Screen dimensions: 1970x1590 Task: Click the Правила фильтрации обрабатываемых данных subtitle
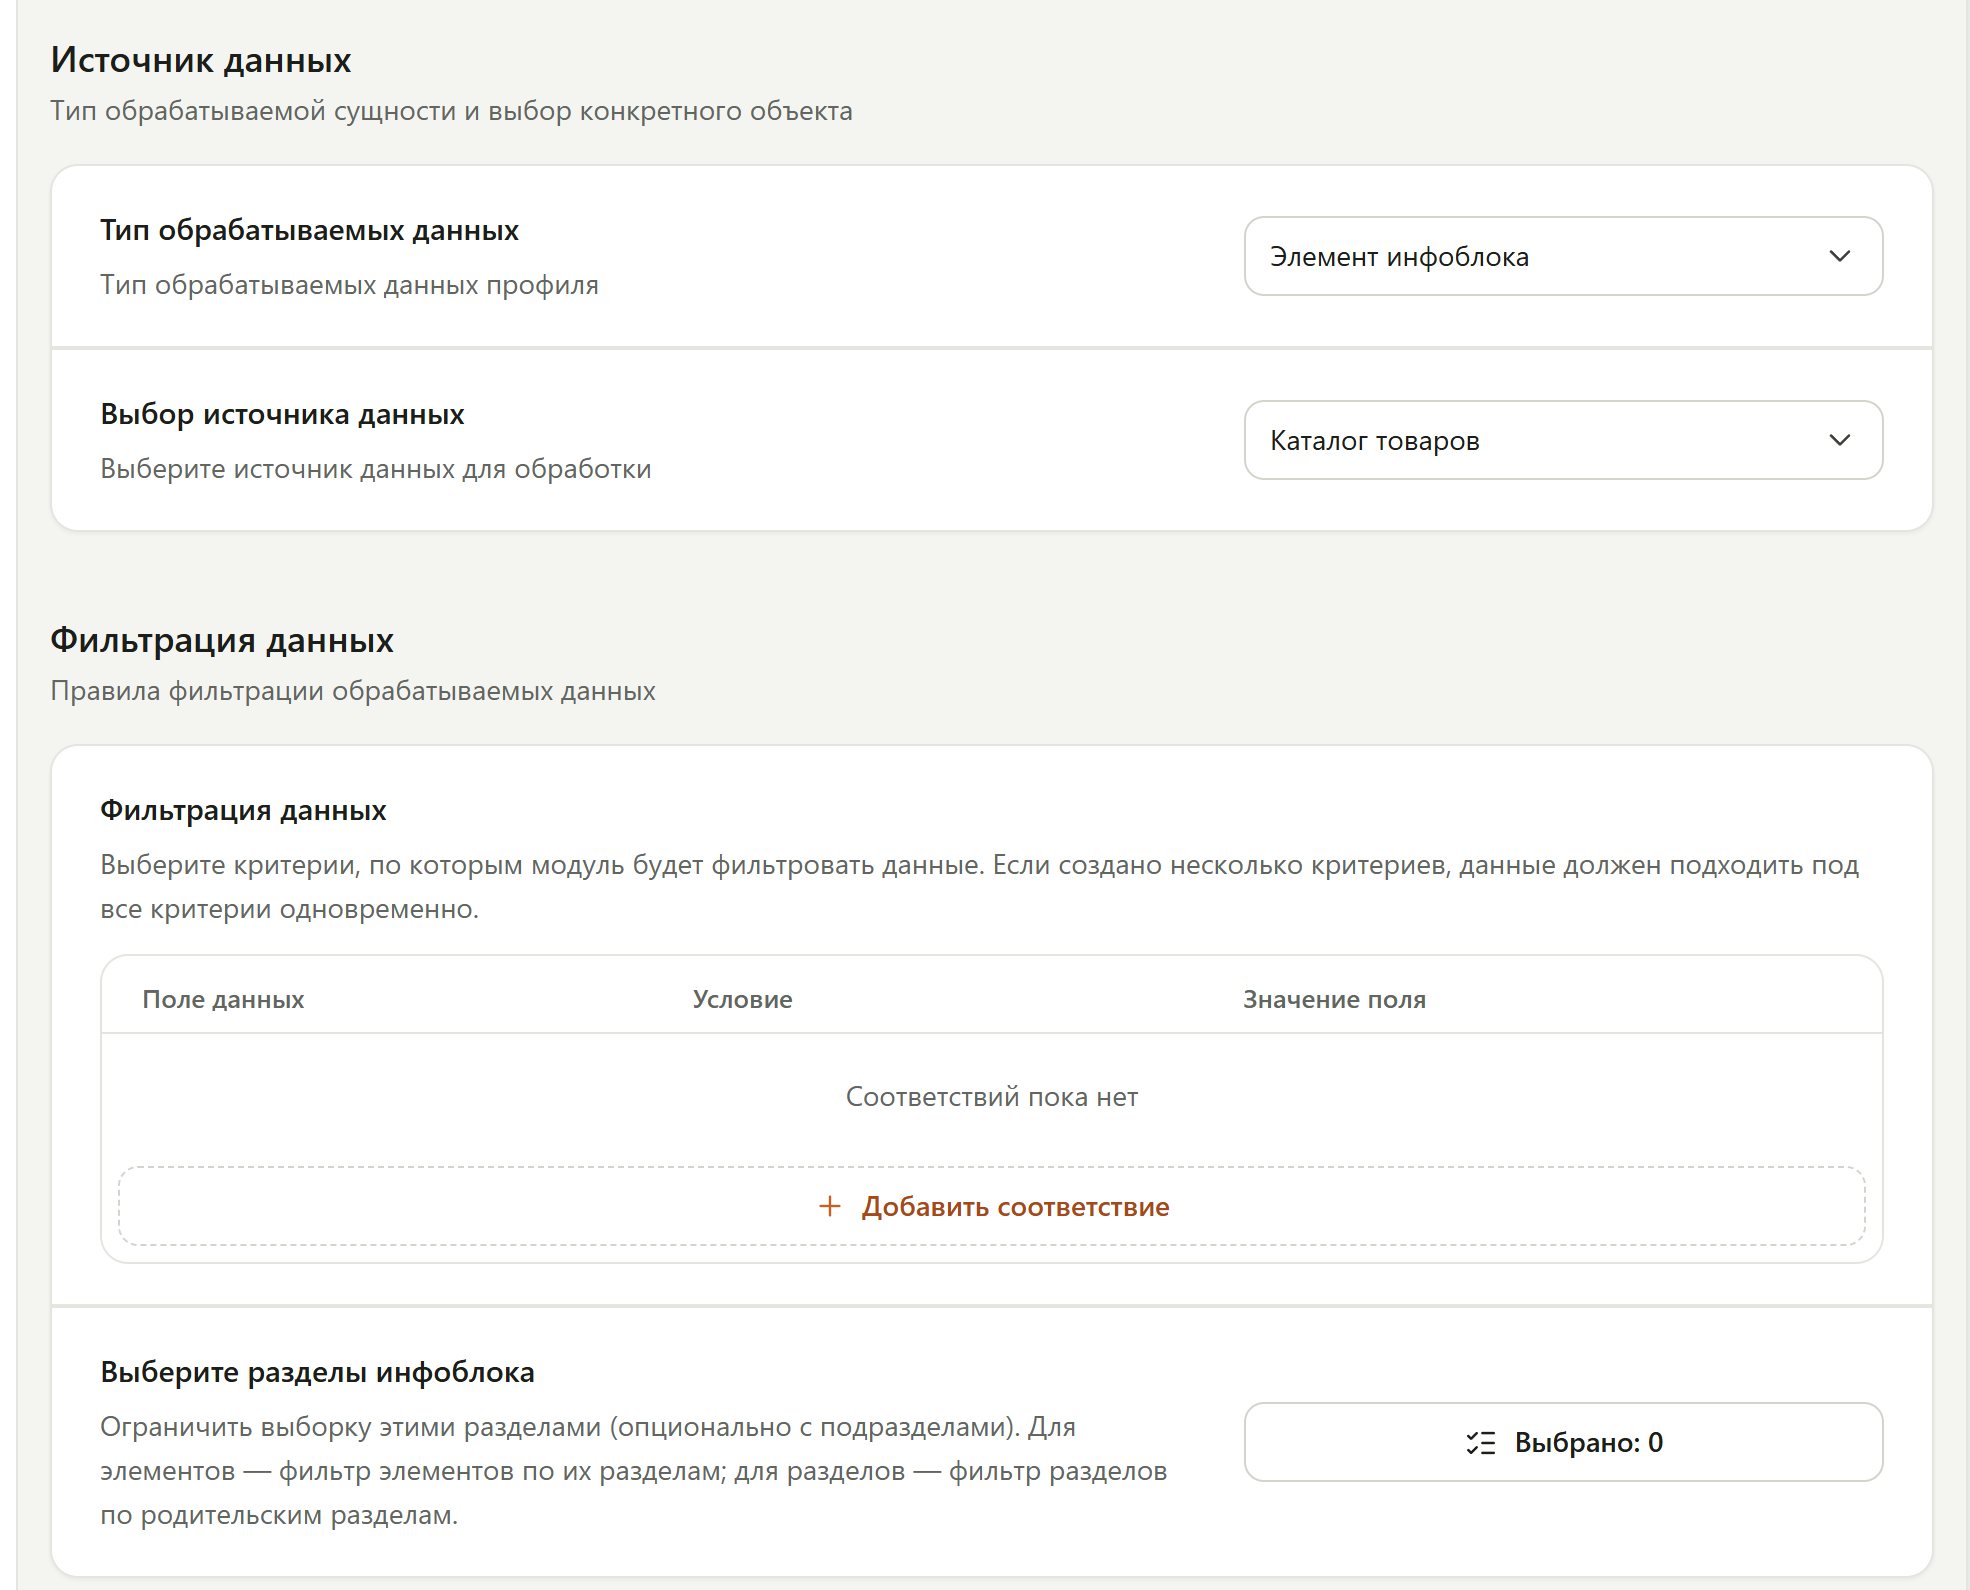click(353, 691)
